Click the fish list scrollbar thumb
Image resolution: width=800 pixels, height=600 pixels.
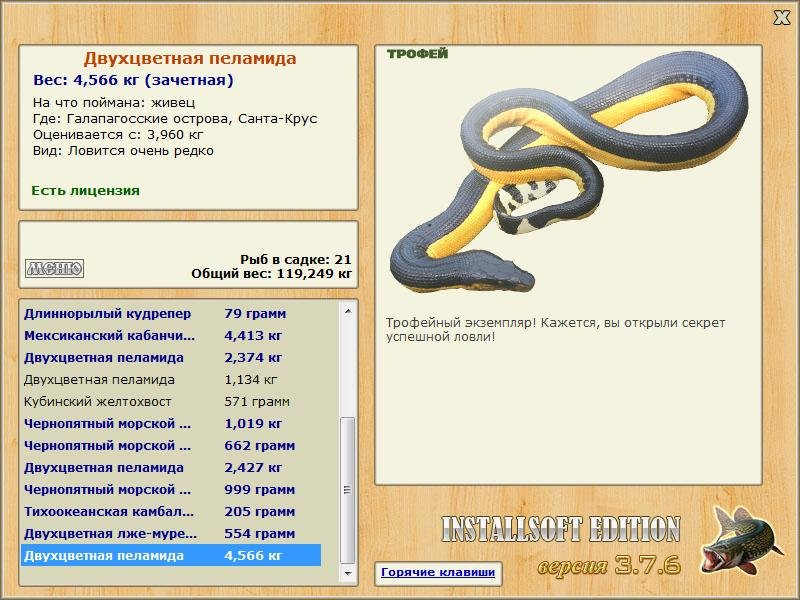pyautogui.click(x=348, y=490)
